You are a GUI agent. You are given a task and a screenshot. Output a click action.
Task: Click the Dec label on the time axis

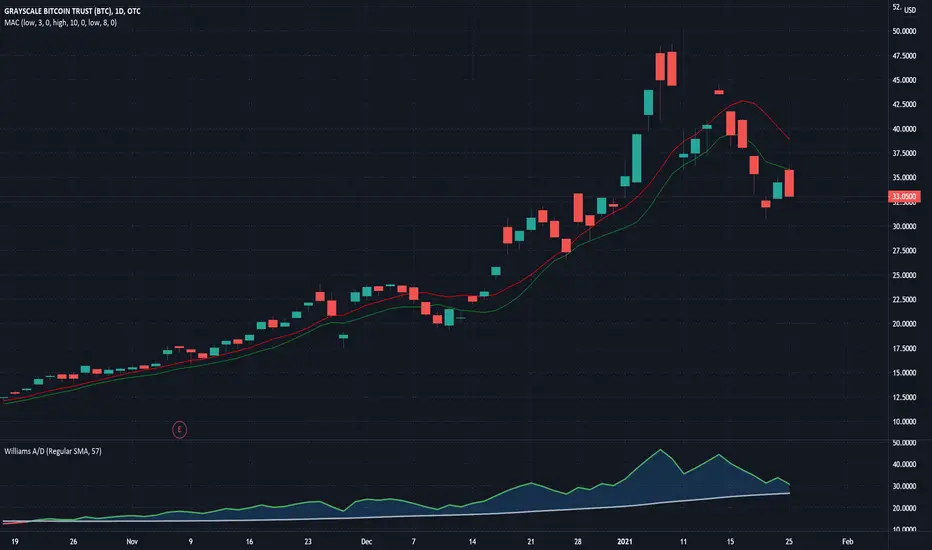click(x=366, y=541)
